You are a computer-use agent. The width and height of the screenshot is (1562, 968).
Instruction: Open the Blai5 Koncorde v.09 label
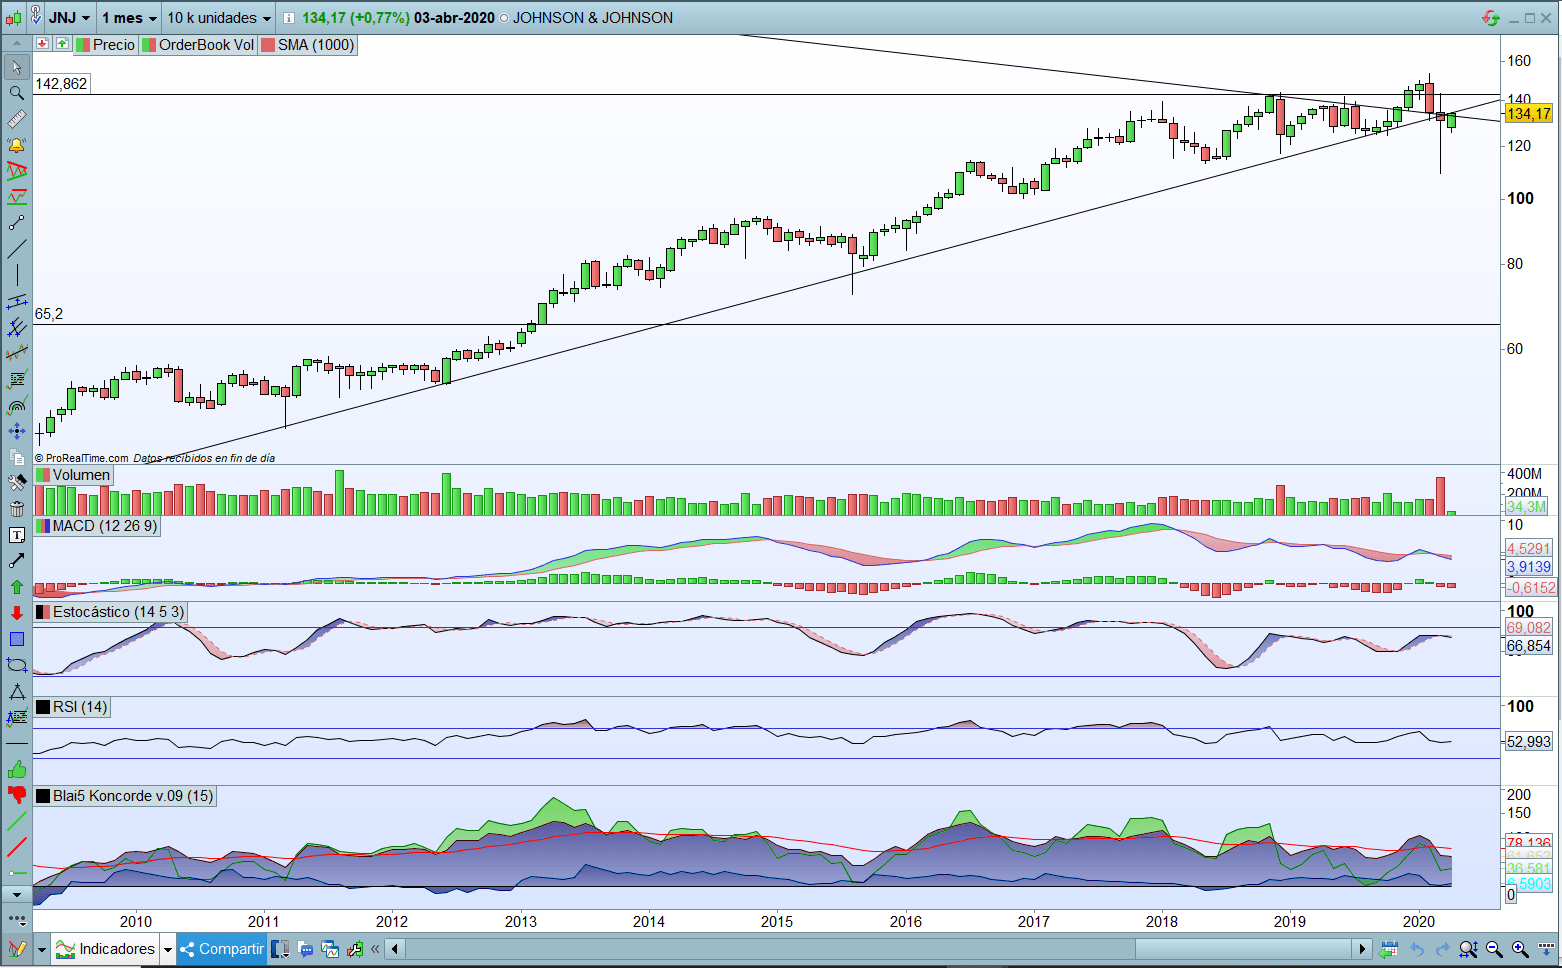coord(125,796)
